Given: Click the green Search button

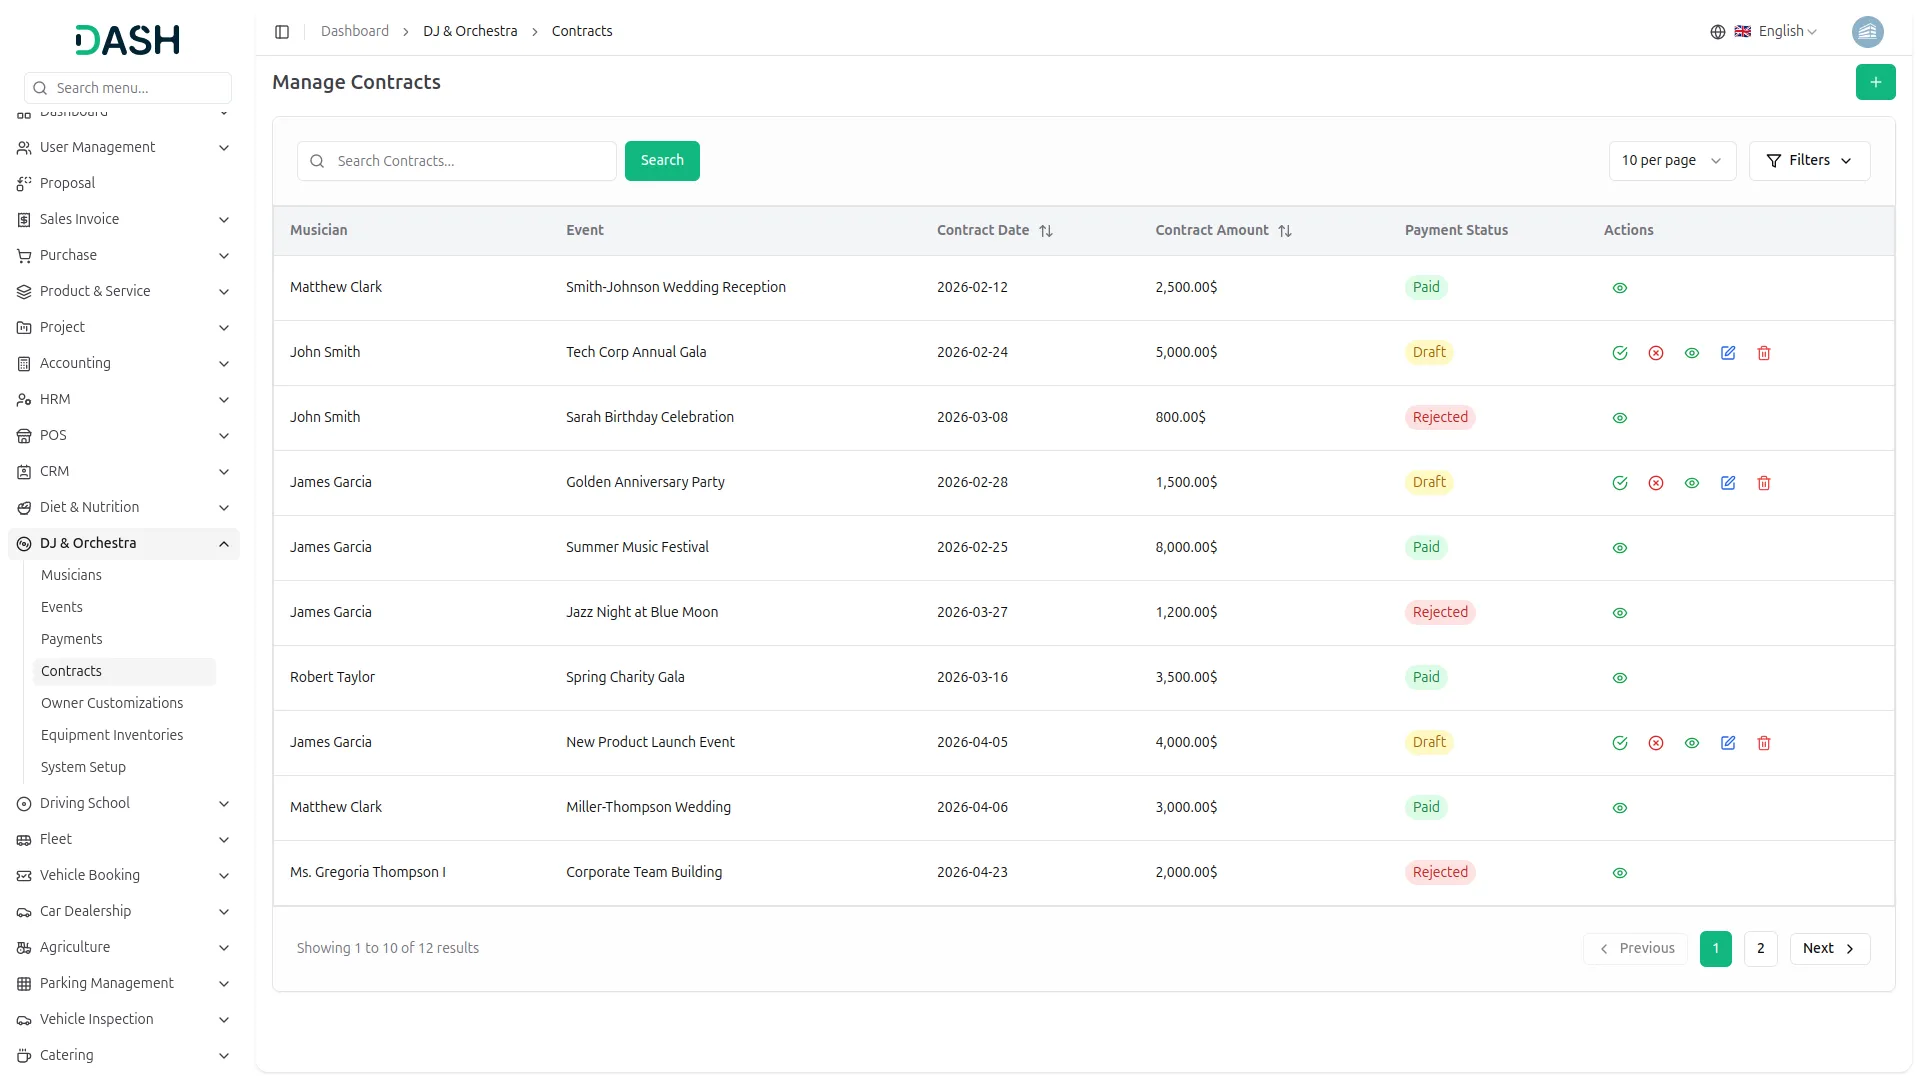Looking at the screenshot, I should tap(662, 161).
